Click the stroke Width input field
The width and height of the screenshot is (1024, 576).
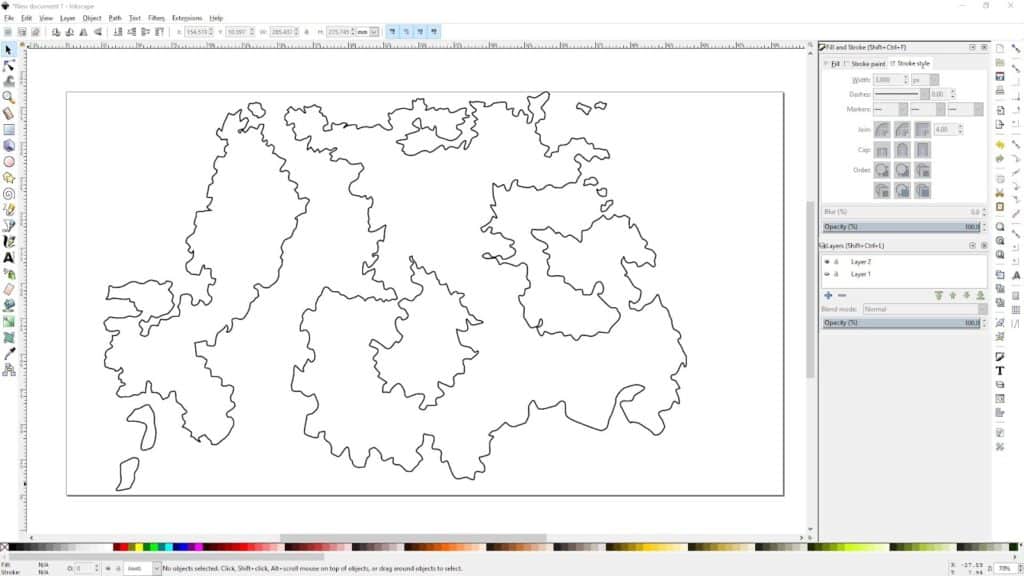(888, 80)
